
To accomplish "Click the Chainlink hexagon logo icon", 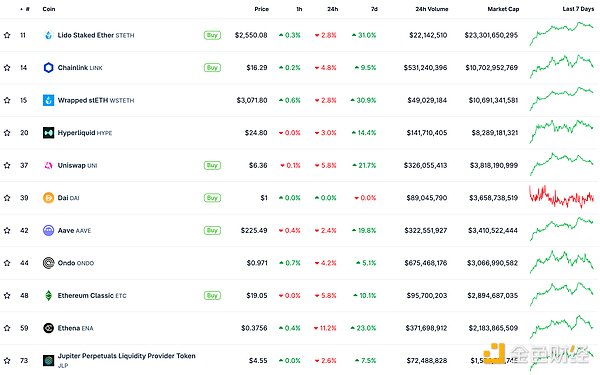I will 49,68.
